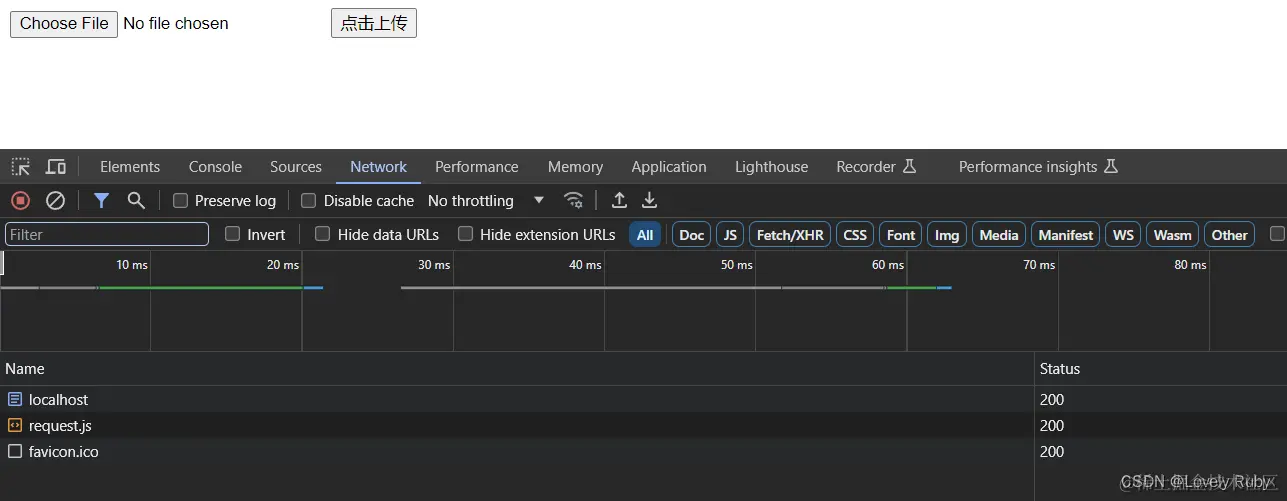Filter requests by Font type

tap(901, 235)
